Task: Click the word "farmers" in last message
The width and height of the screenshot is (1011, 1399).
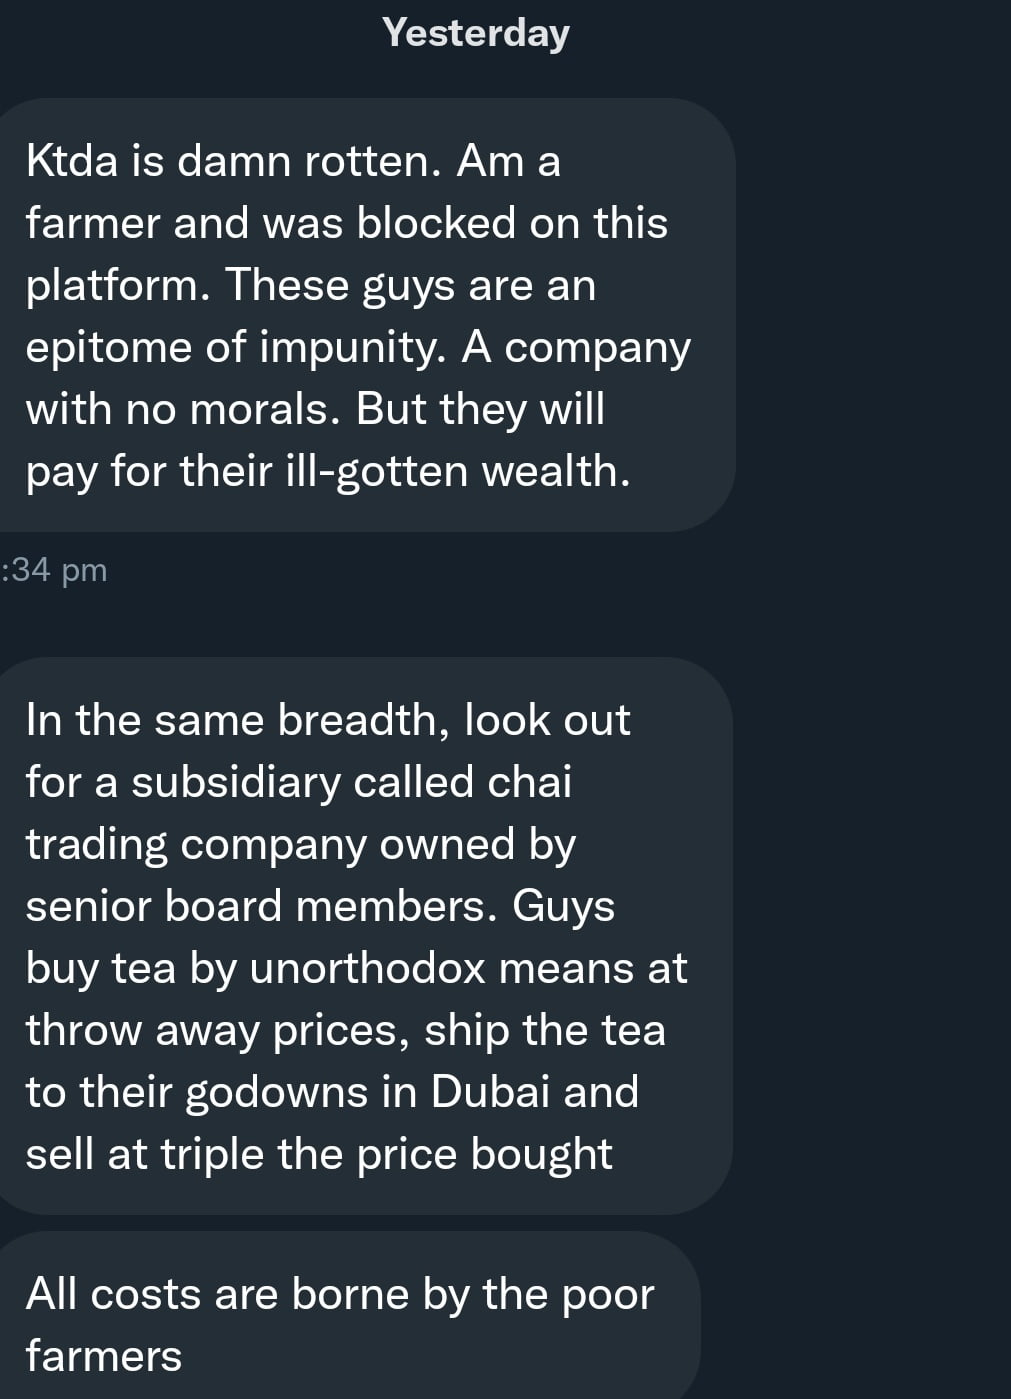Action: pos(104,1356)
